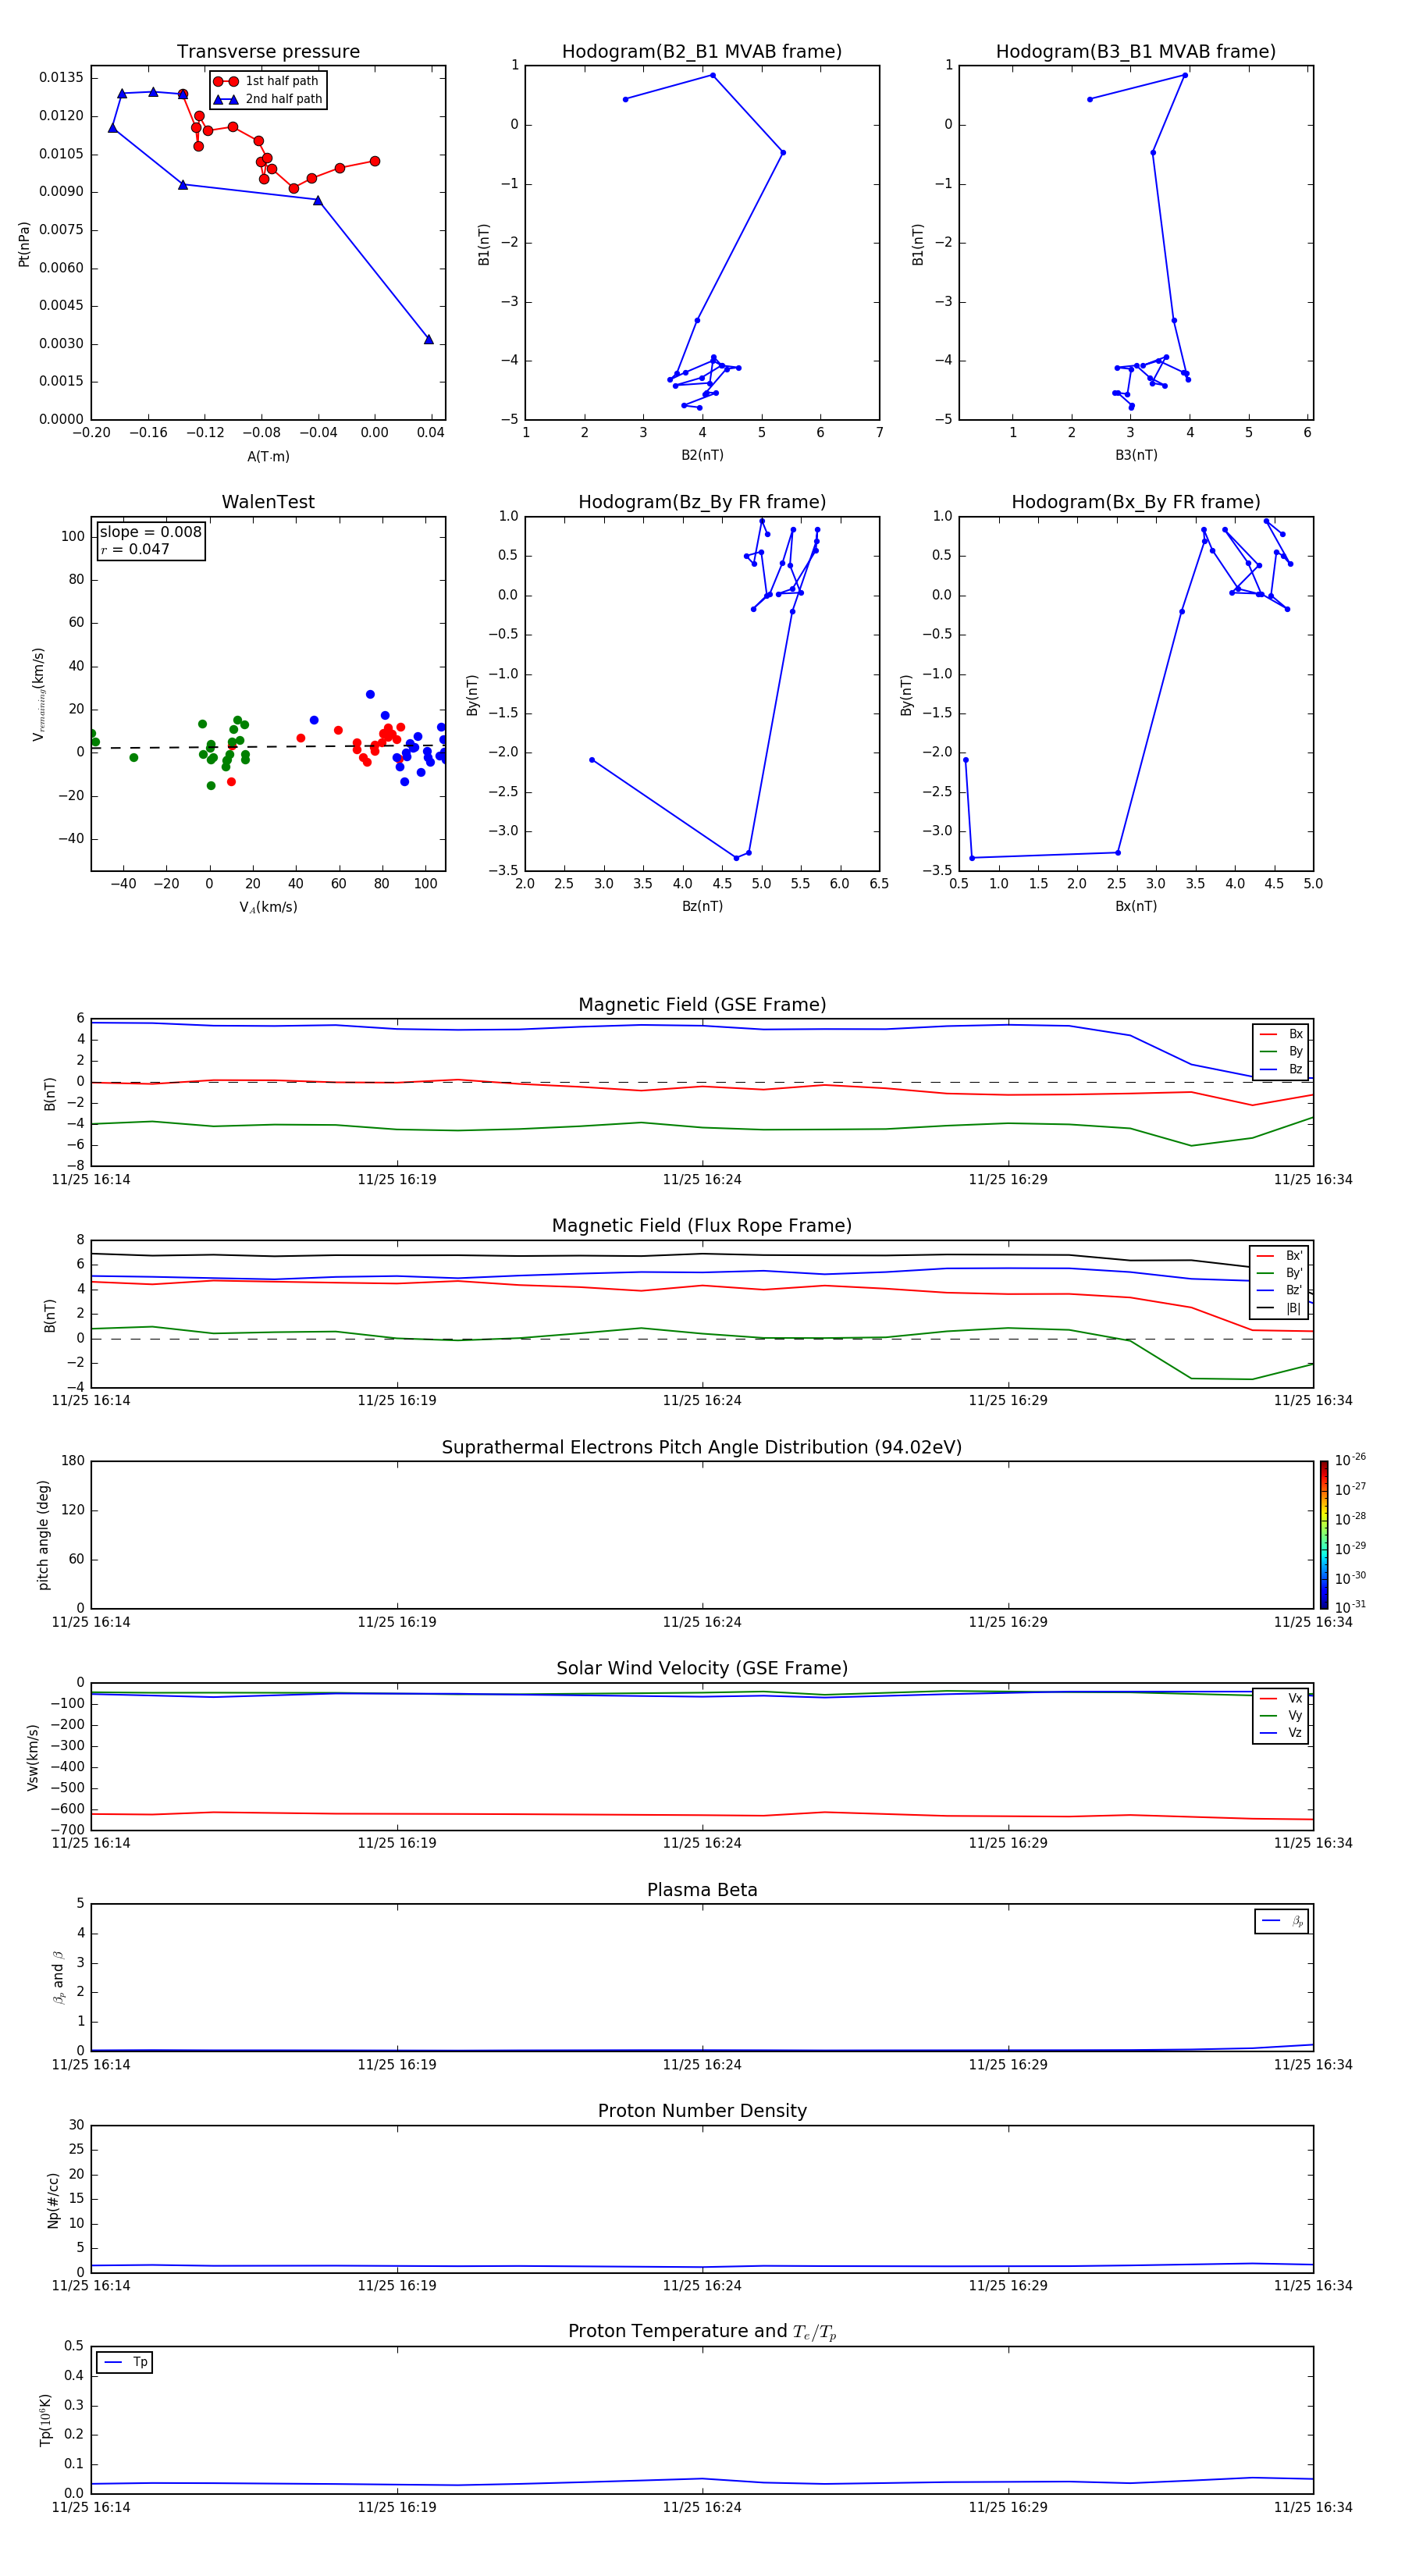Click the '0.0135' tick on the Pt axis
This screenshot has height=2576, width=1405.
(61, 77)
